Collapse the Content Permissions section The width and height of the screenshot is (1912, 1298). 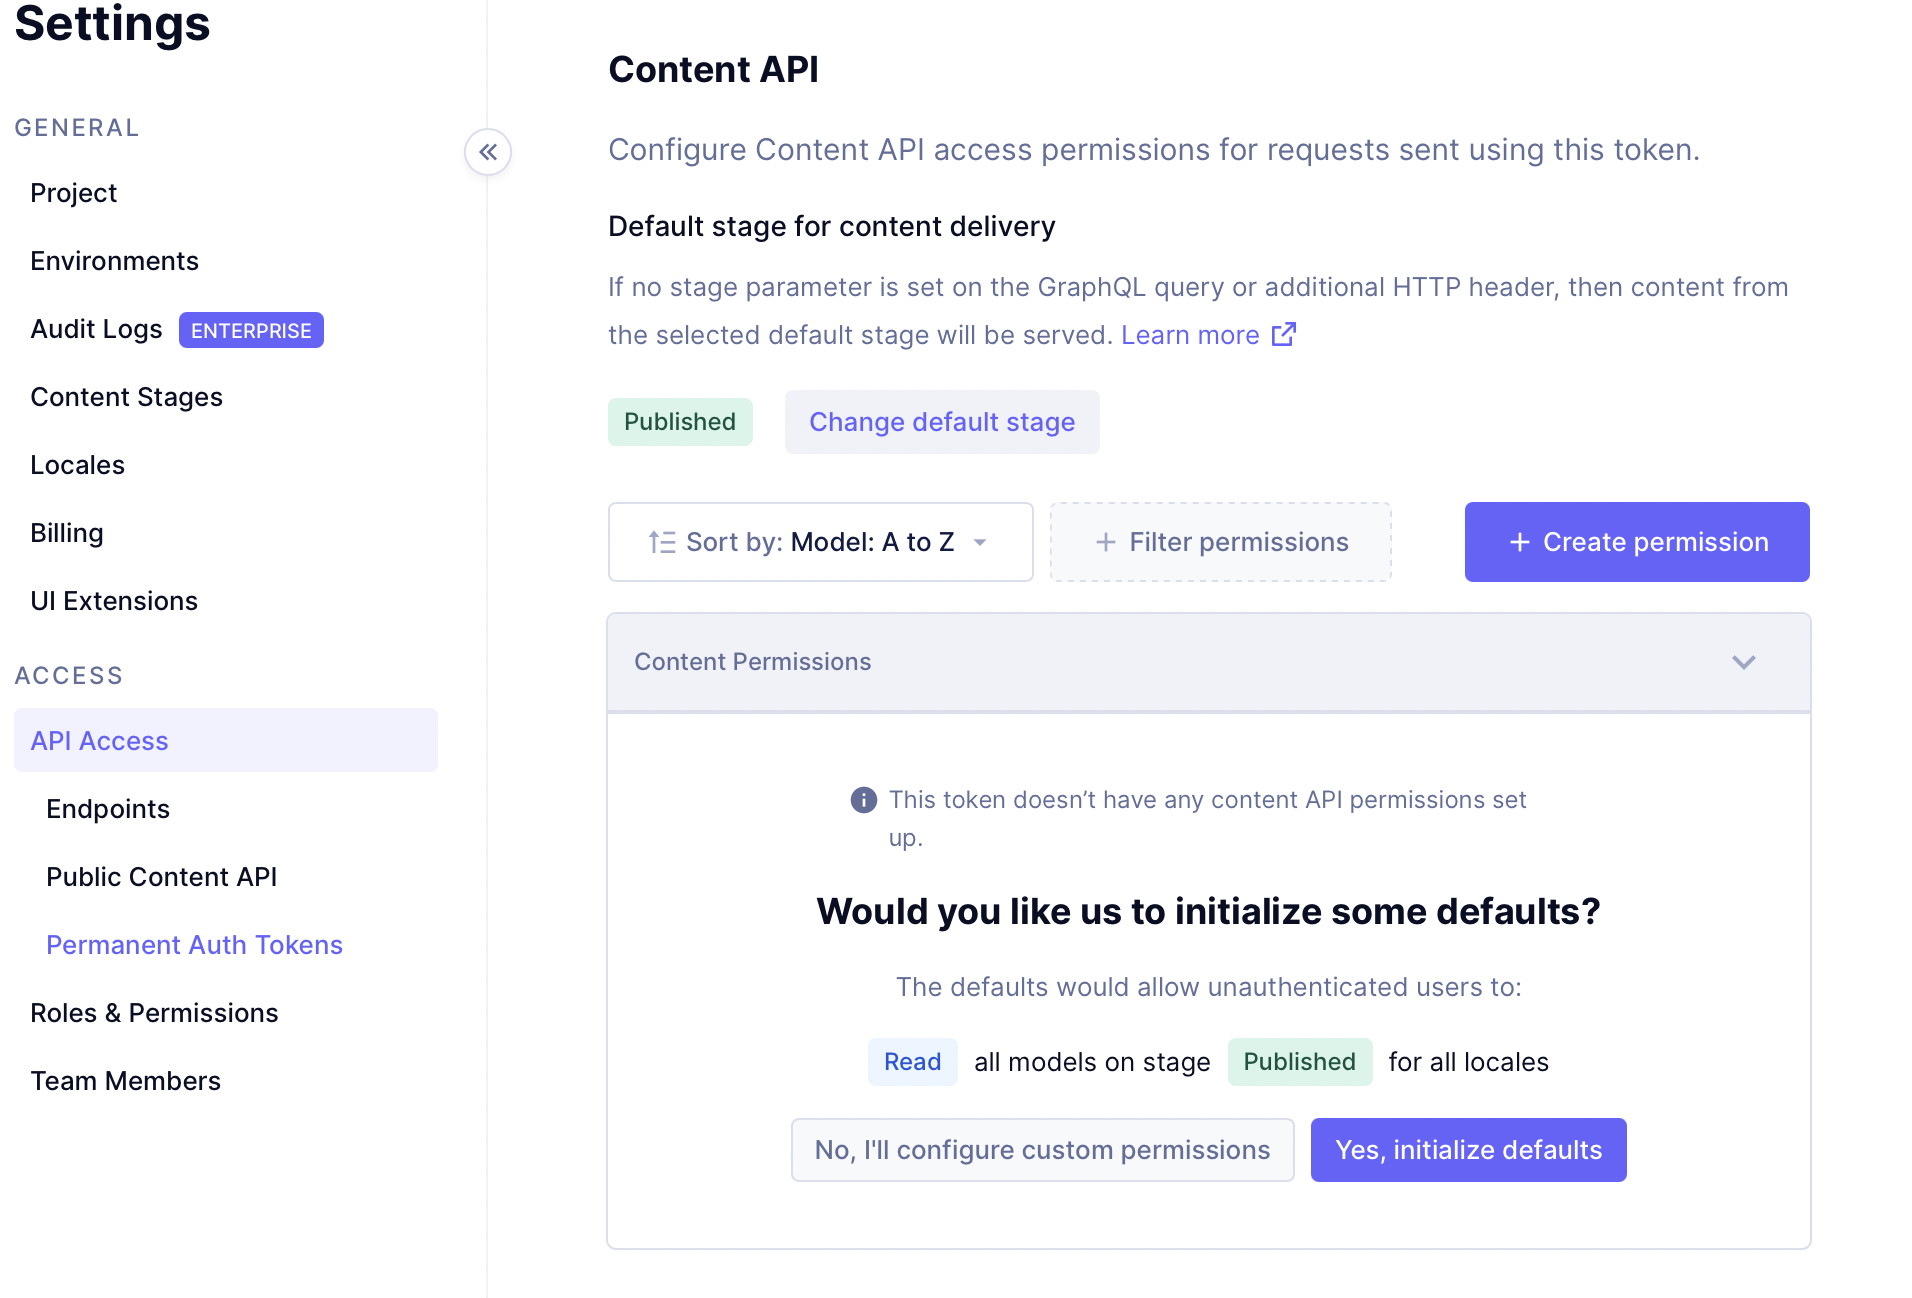pyautogui.click(x=1744, y=661)
